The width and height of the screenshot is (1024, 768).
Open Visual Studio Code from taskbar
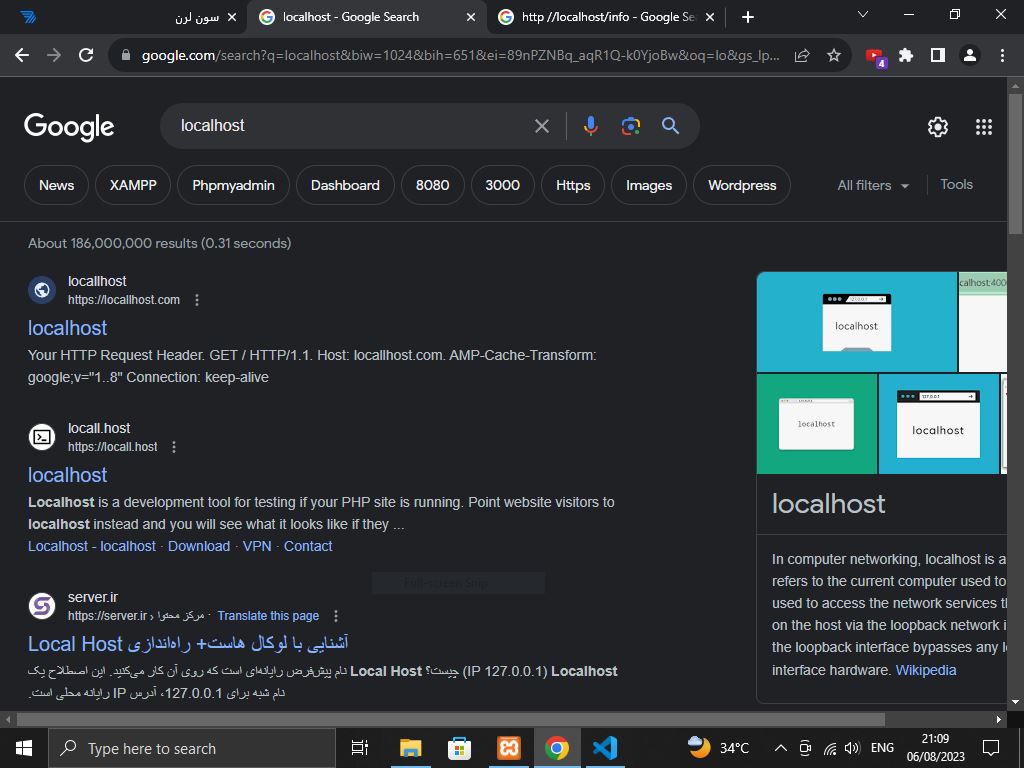click(x=605, y=748)
